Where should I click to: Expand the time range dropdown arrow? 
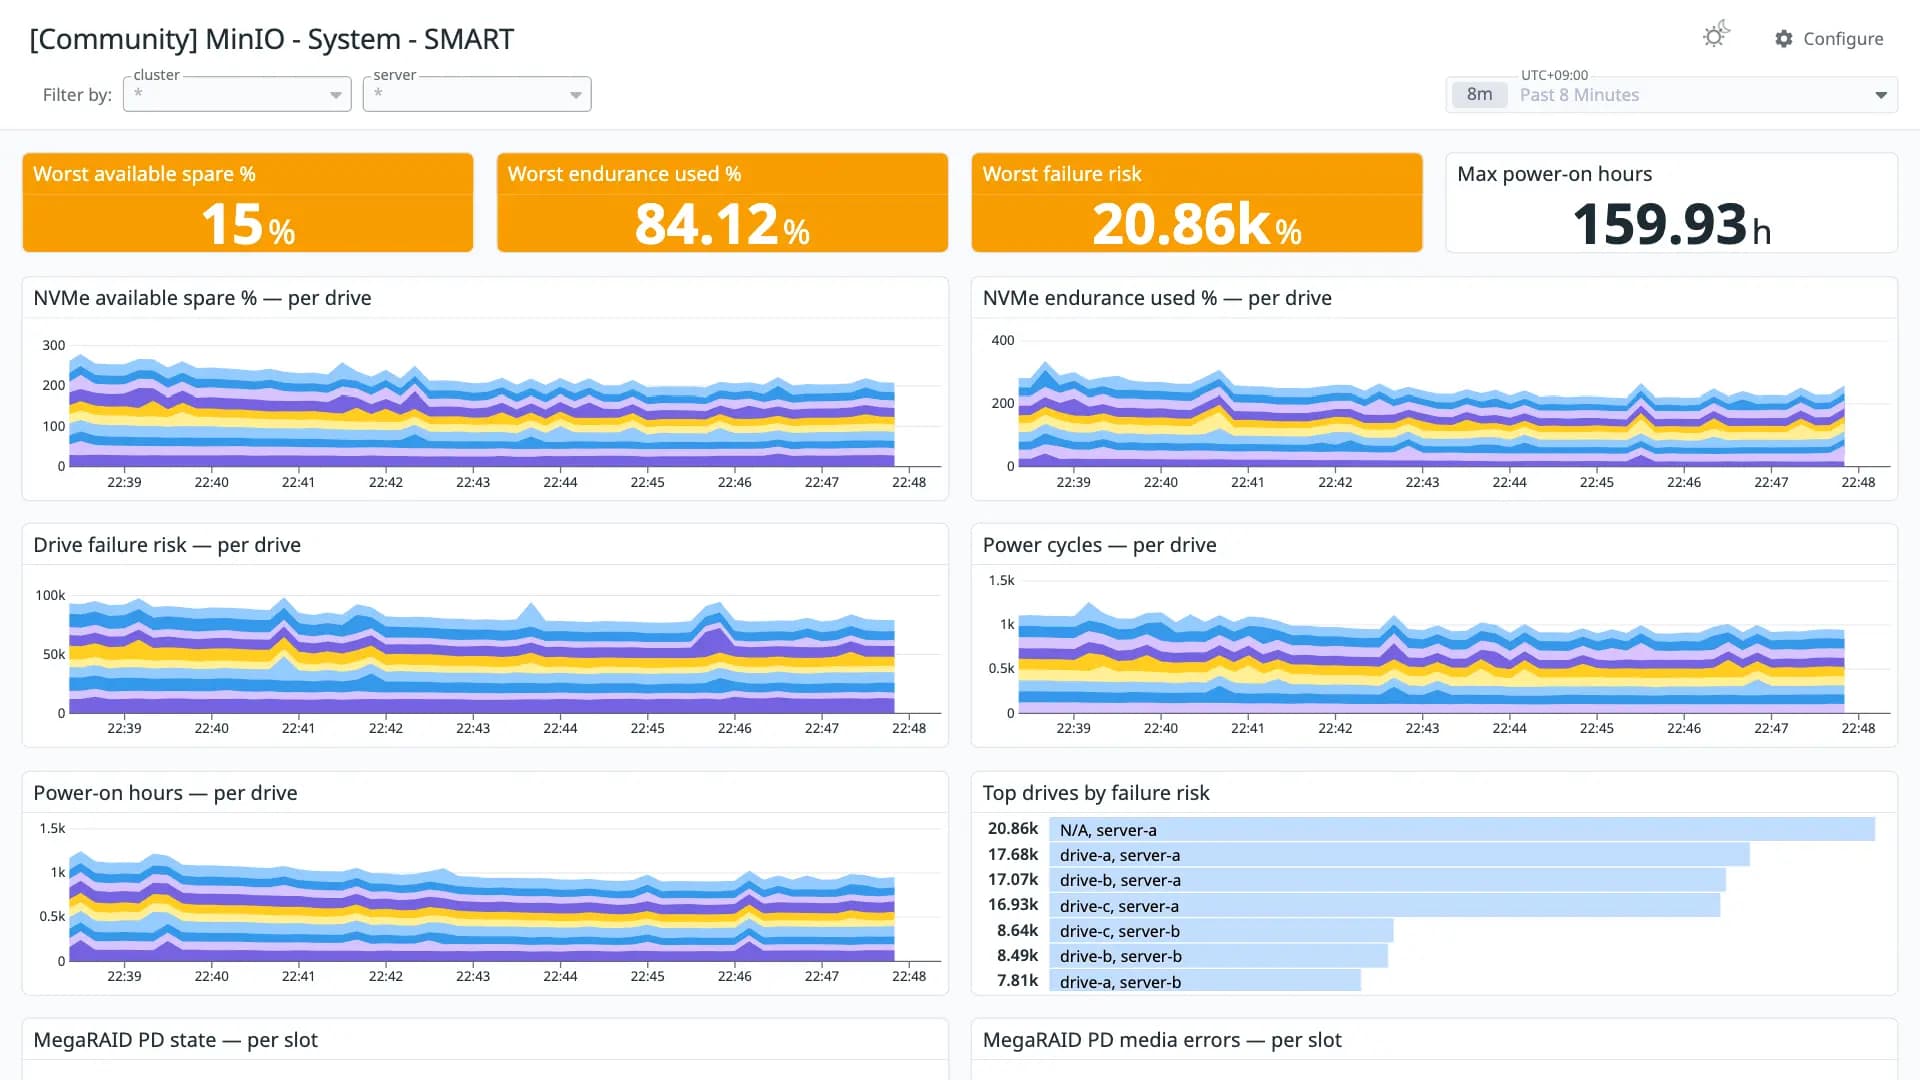1881,95
